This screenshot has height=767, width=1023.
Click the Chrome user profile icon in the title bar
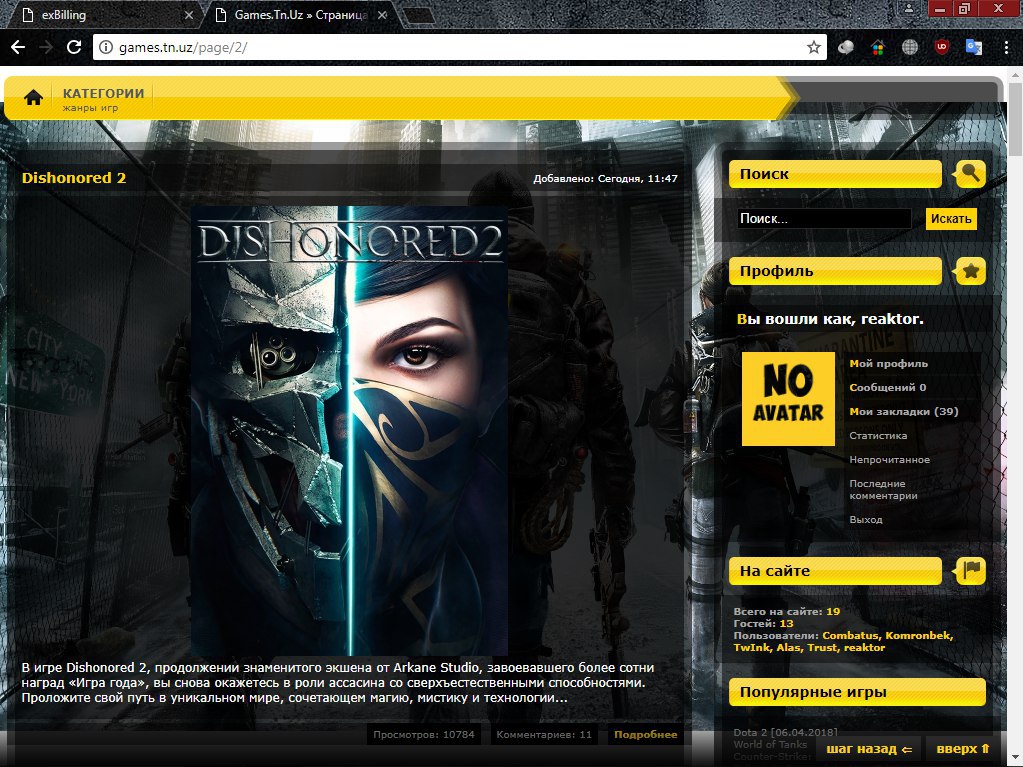[x=909, y=8]
